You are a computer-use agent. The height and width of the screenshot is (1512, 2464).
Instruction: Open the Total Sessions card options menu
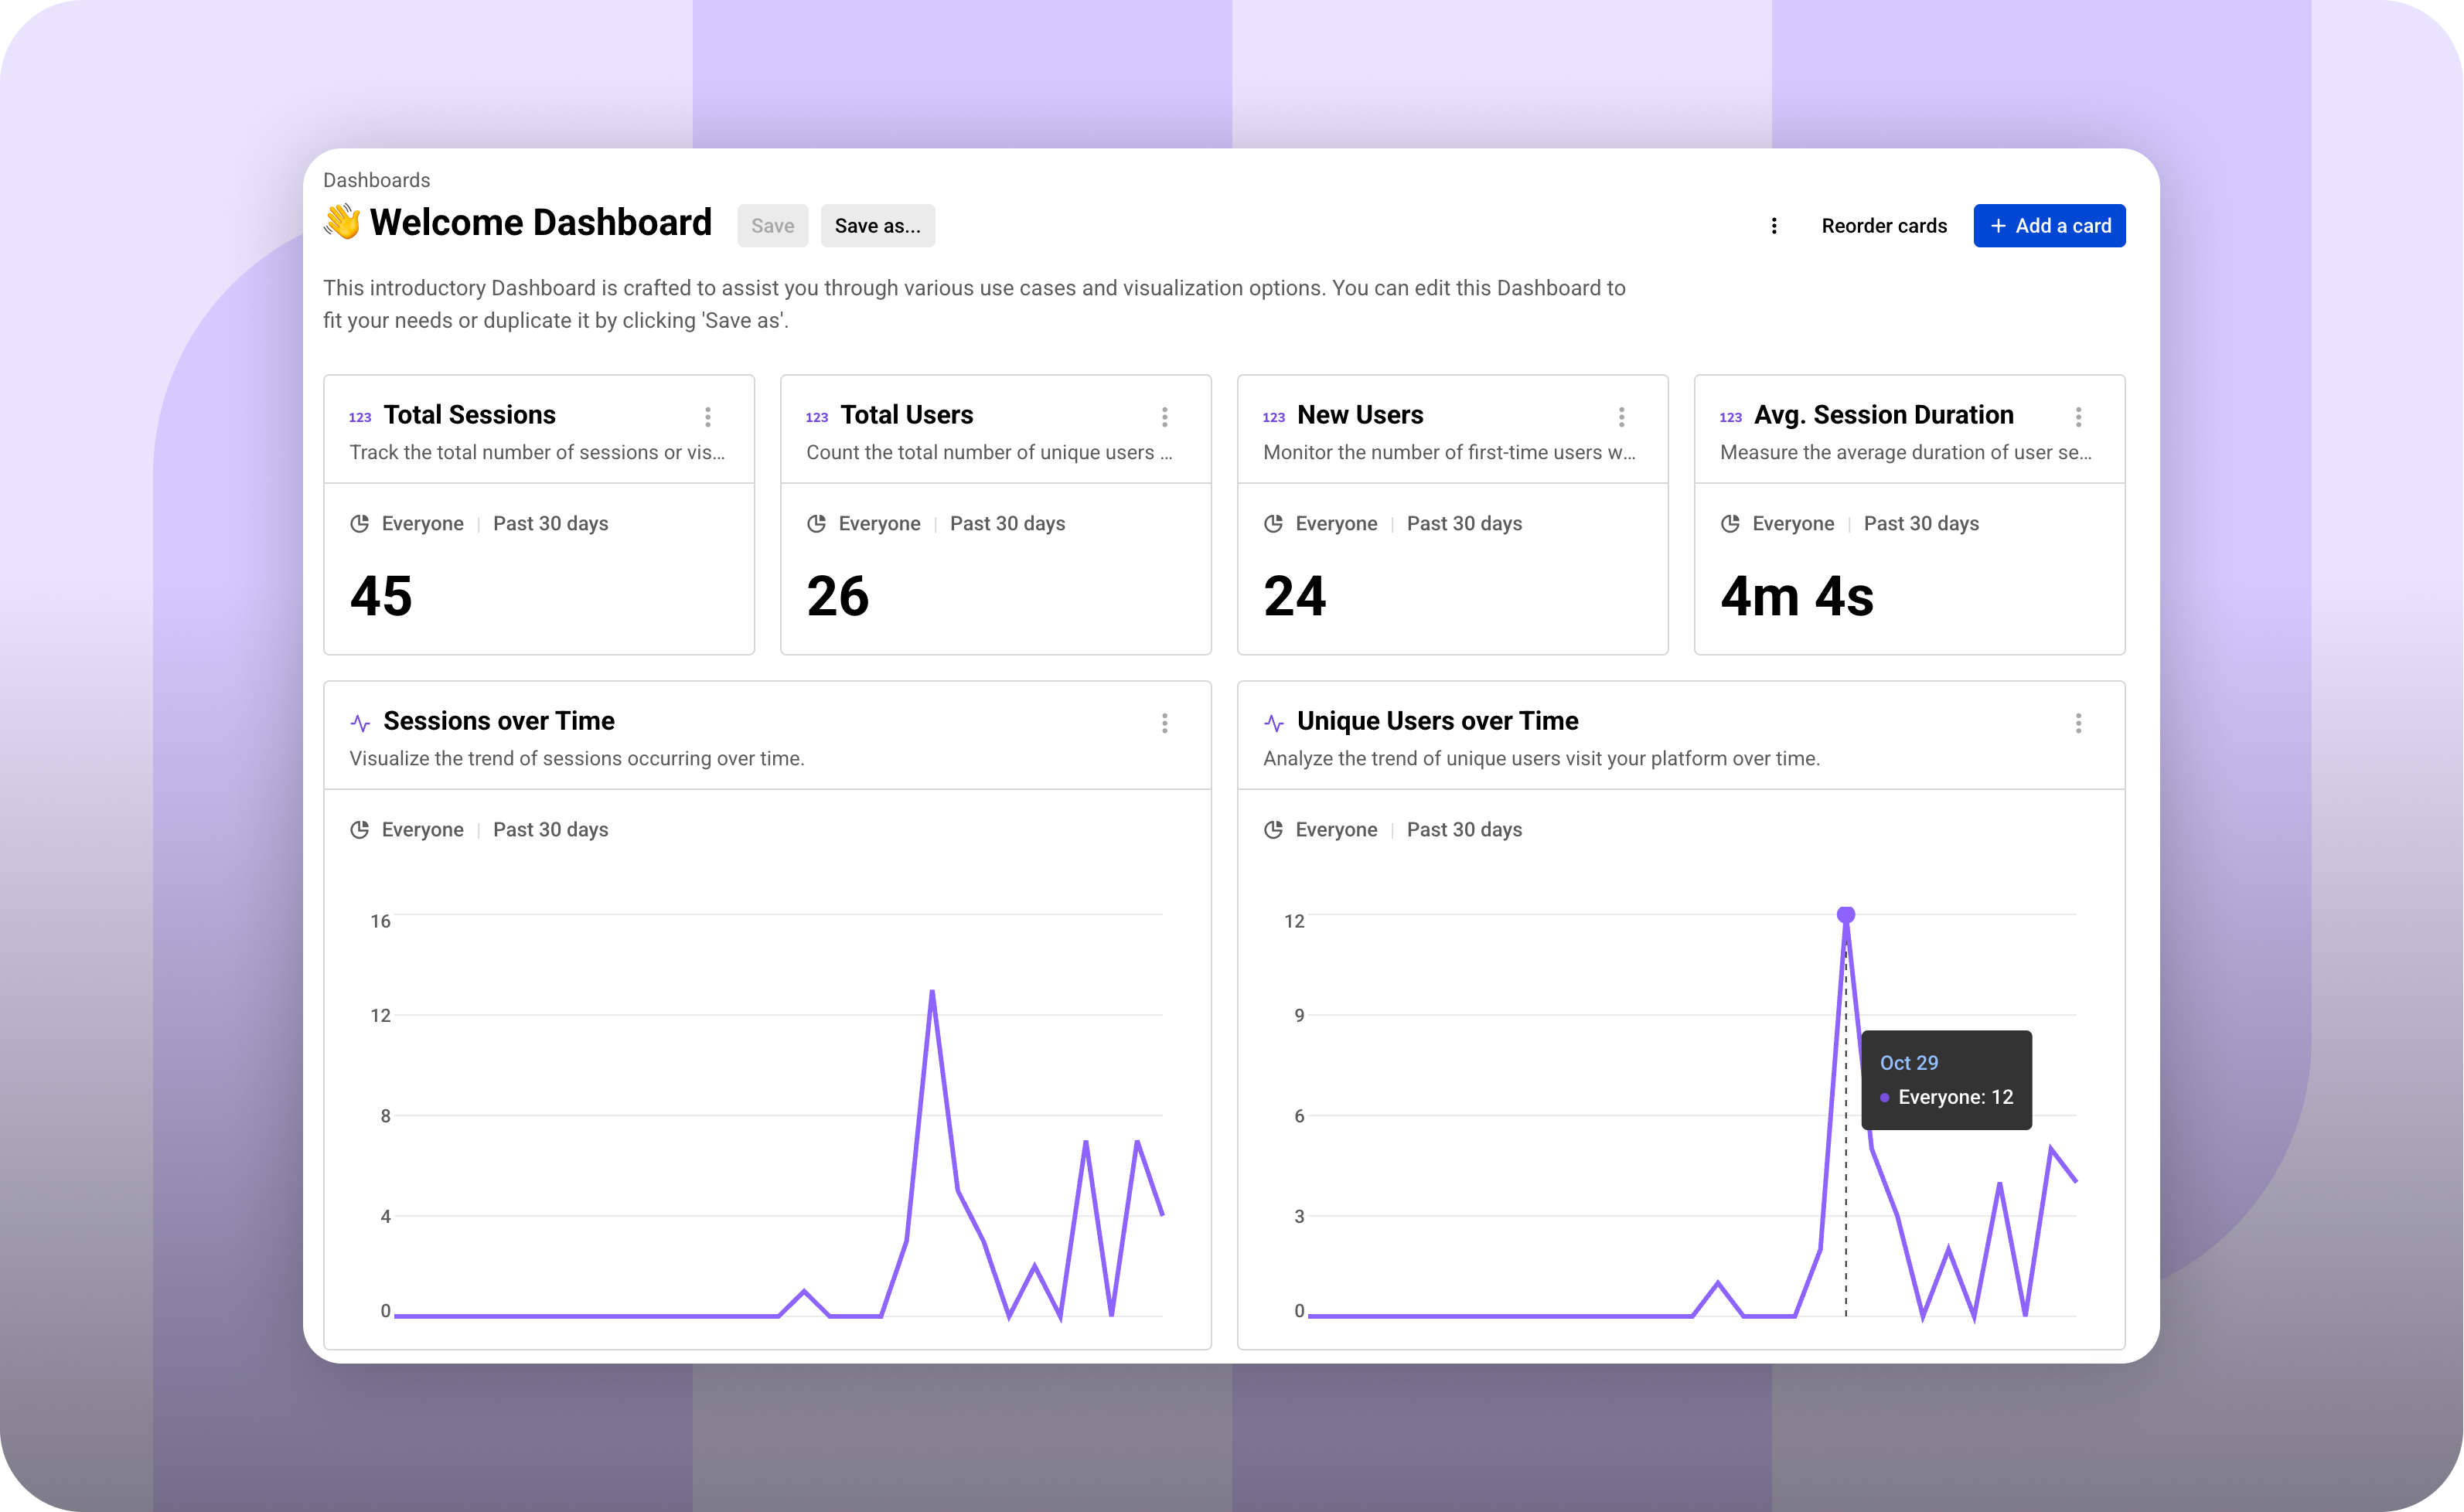[x=707, y=417]
